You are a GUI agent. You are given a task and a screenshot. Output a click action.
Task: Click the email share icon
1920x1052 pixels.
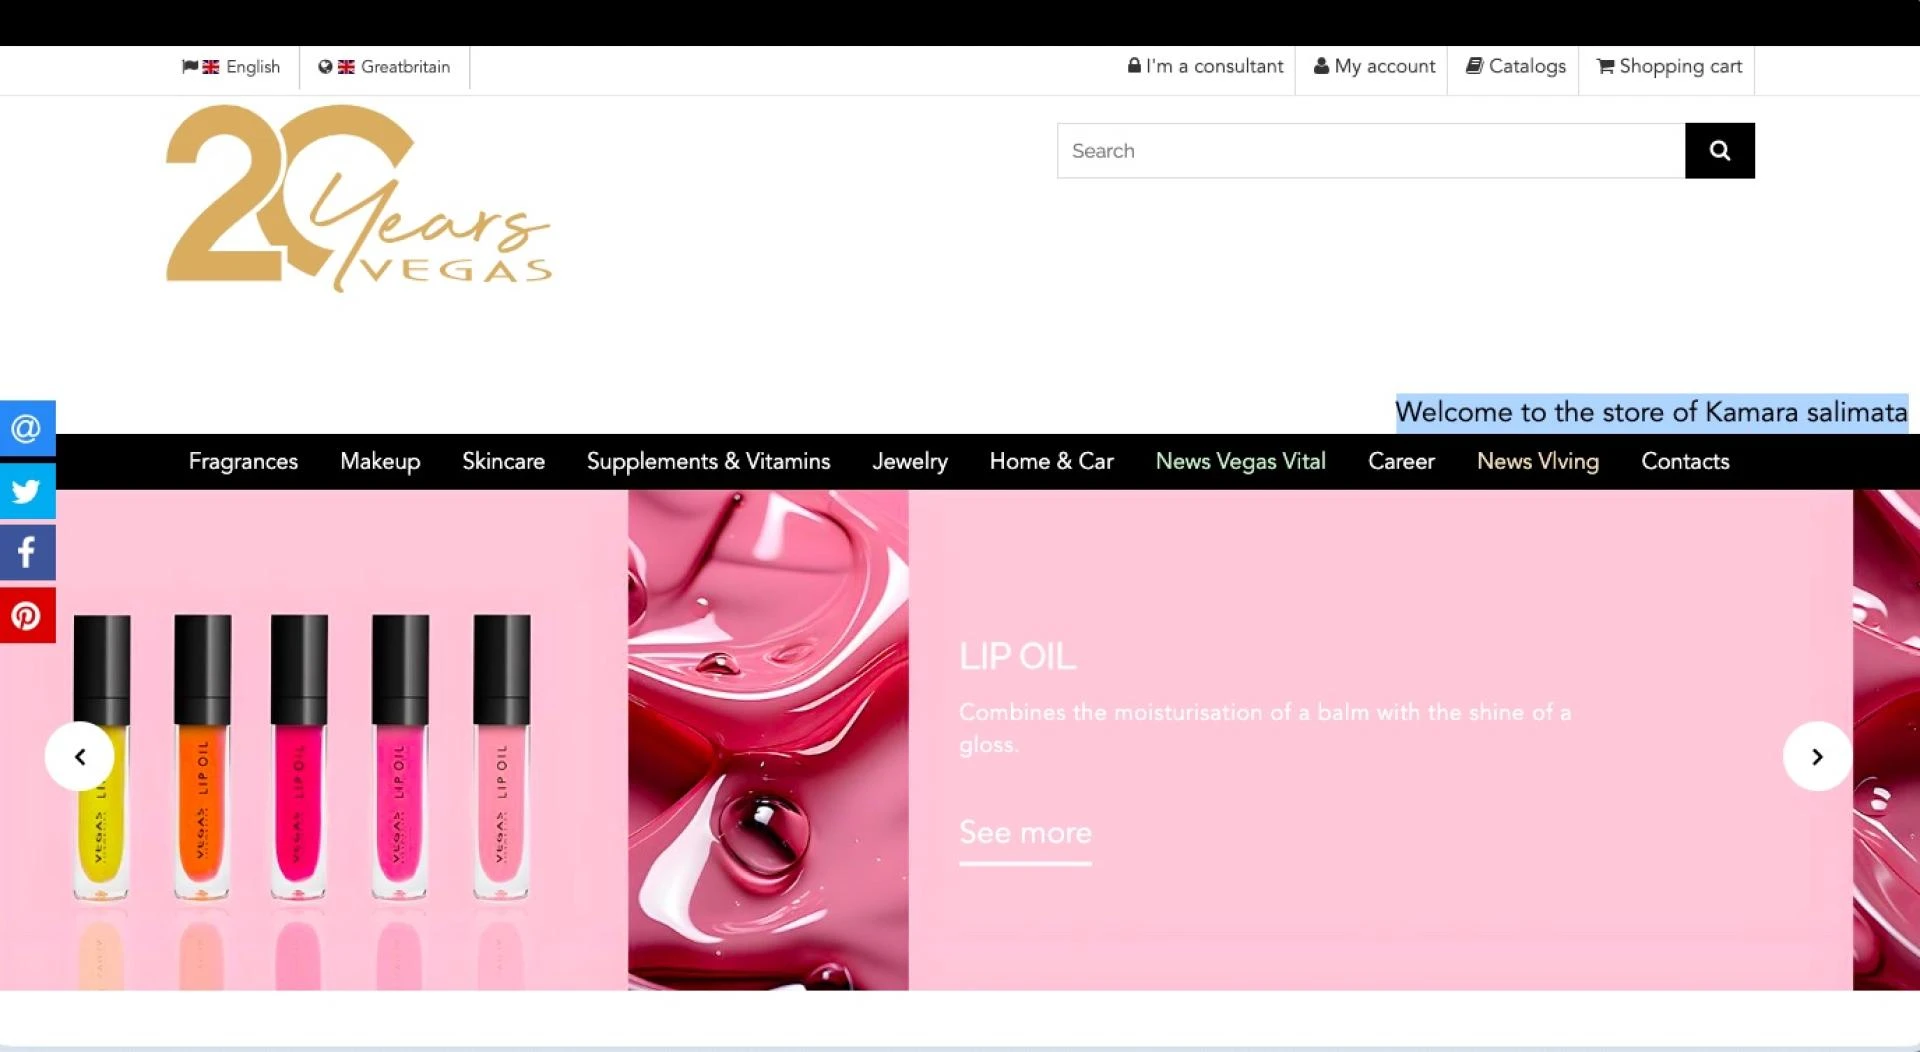click(x=27, y=428)
